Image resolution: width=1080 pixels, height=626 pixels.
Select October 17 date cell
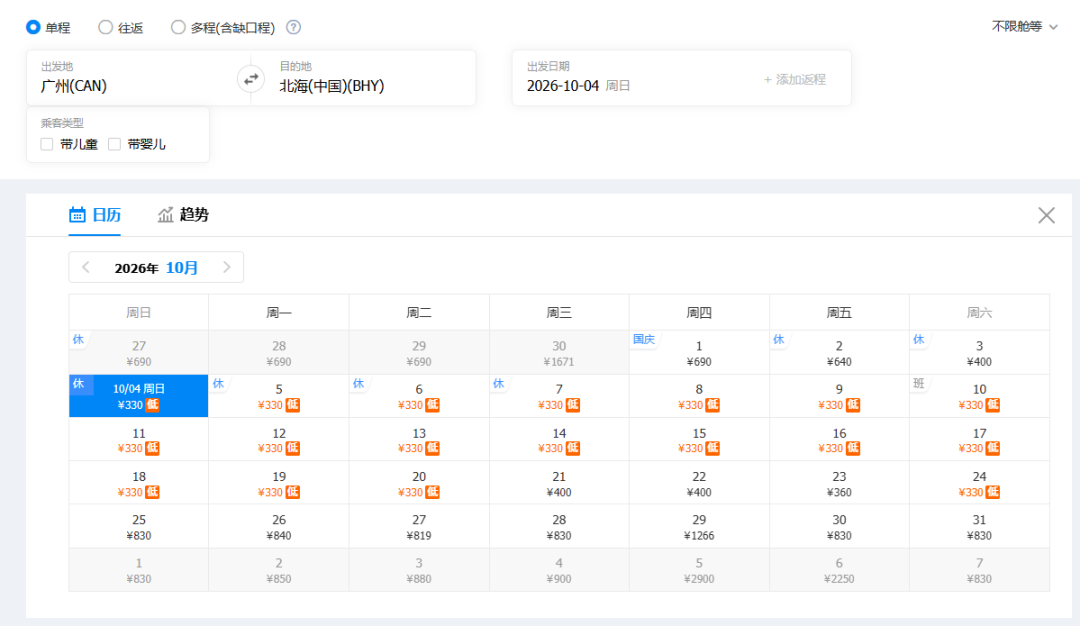(x=979, y=439)
